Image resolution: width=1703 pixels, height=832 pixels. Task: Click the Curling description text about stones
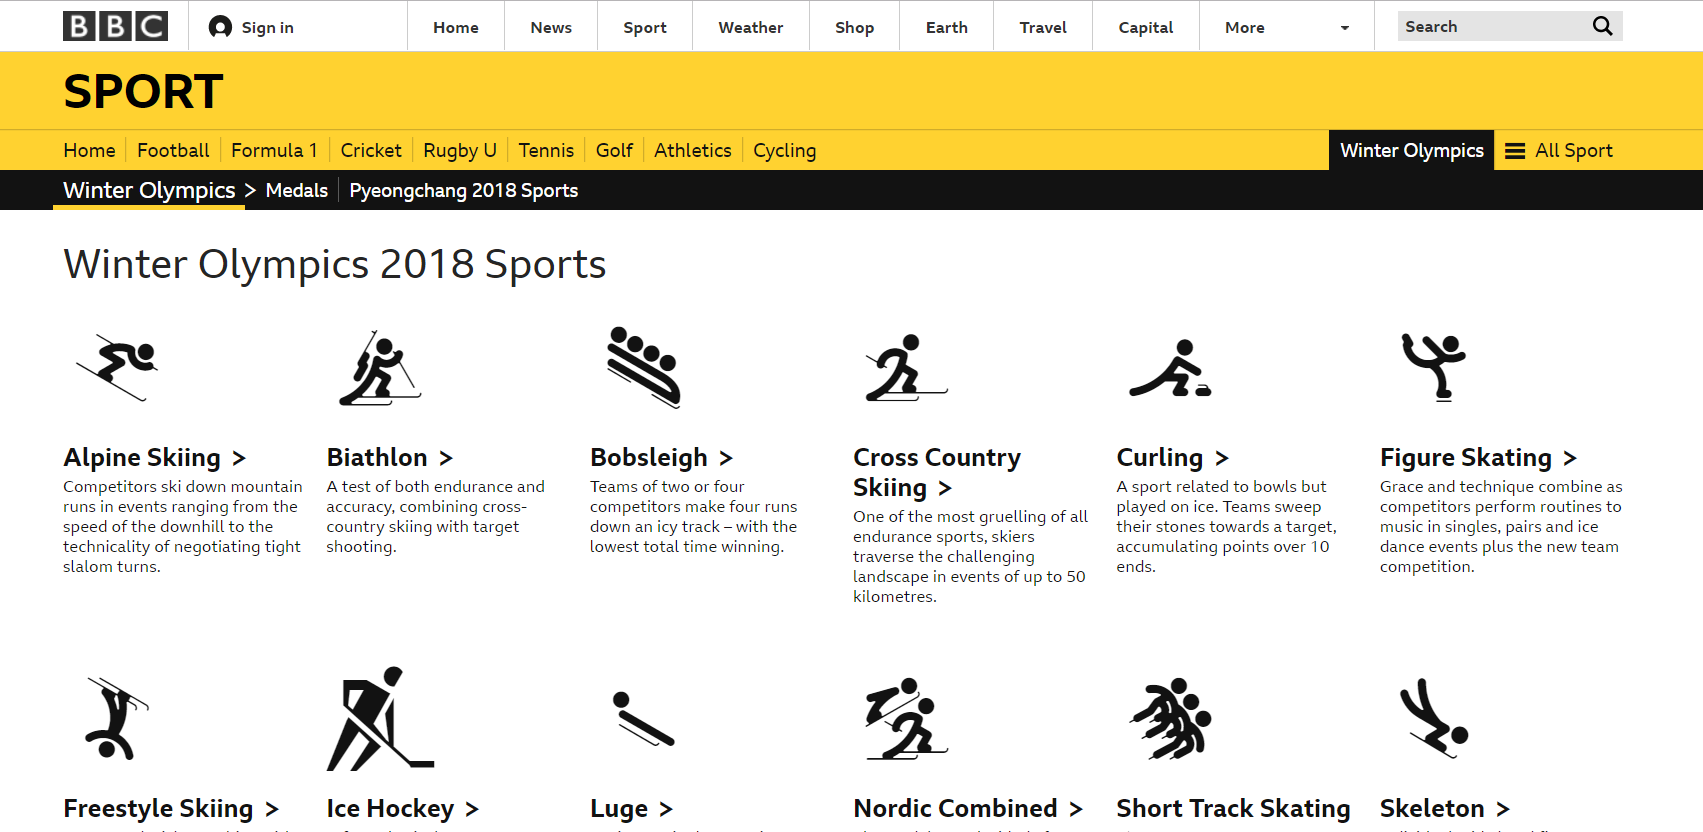pos(1226,527)
